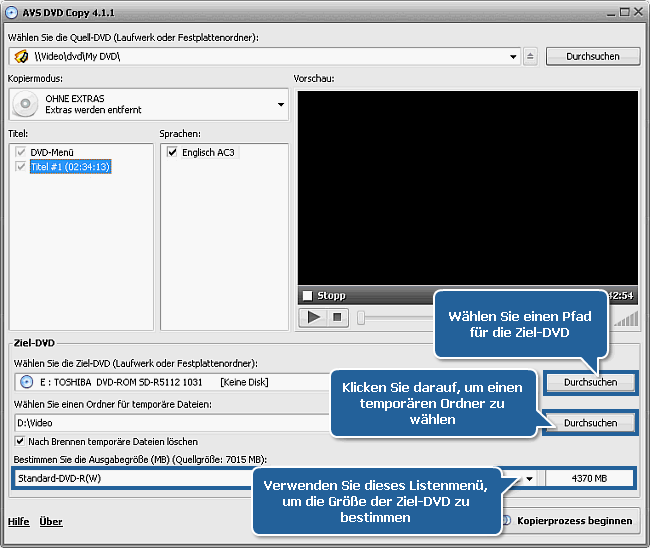Maximize the AVS DVD Copy window
This screenshot has height=548, width=650.
[624, 12]
